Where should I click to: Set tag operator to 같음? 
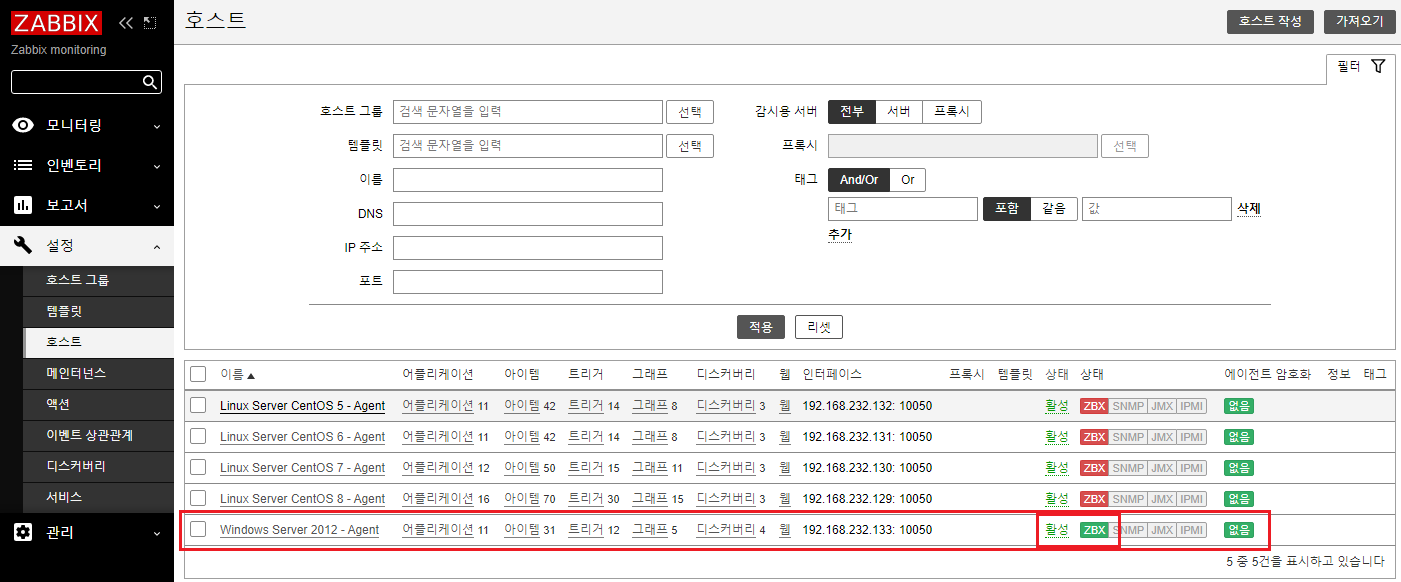(x=1054, y=209)
